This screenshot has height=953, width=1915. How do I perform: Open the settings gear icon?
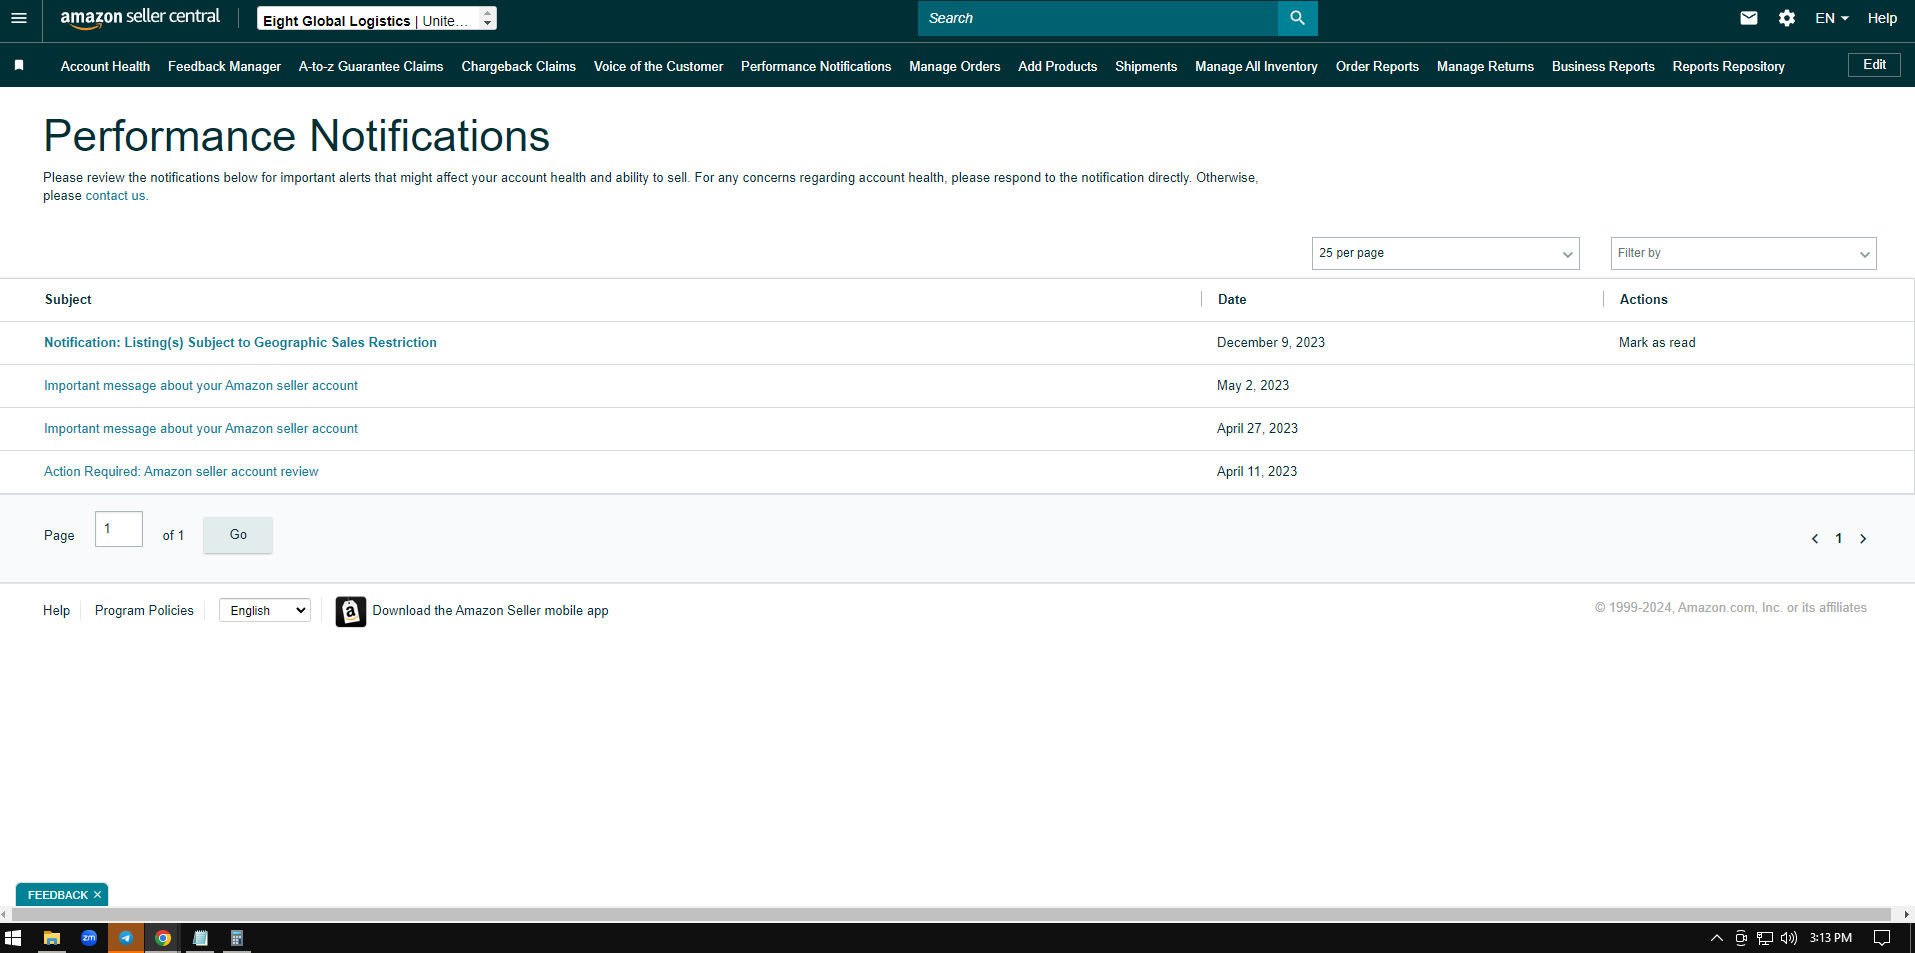point(1787,18)
